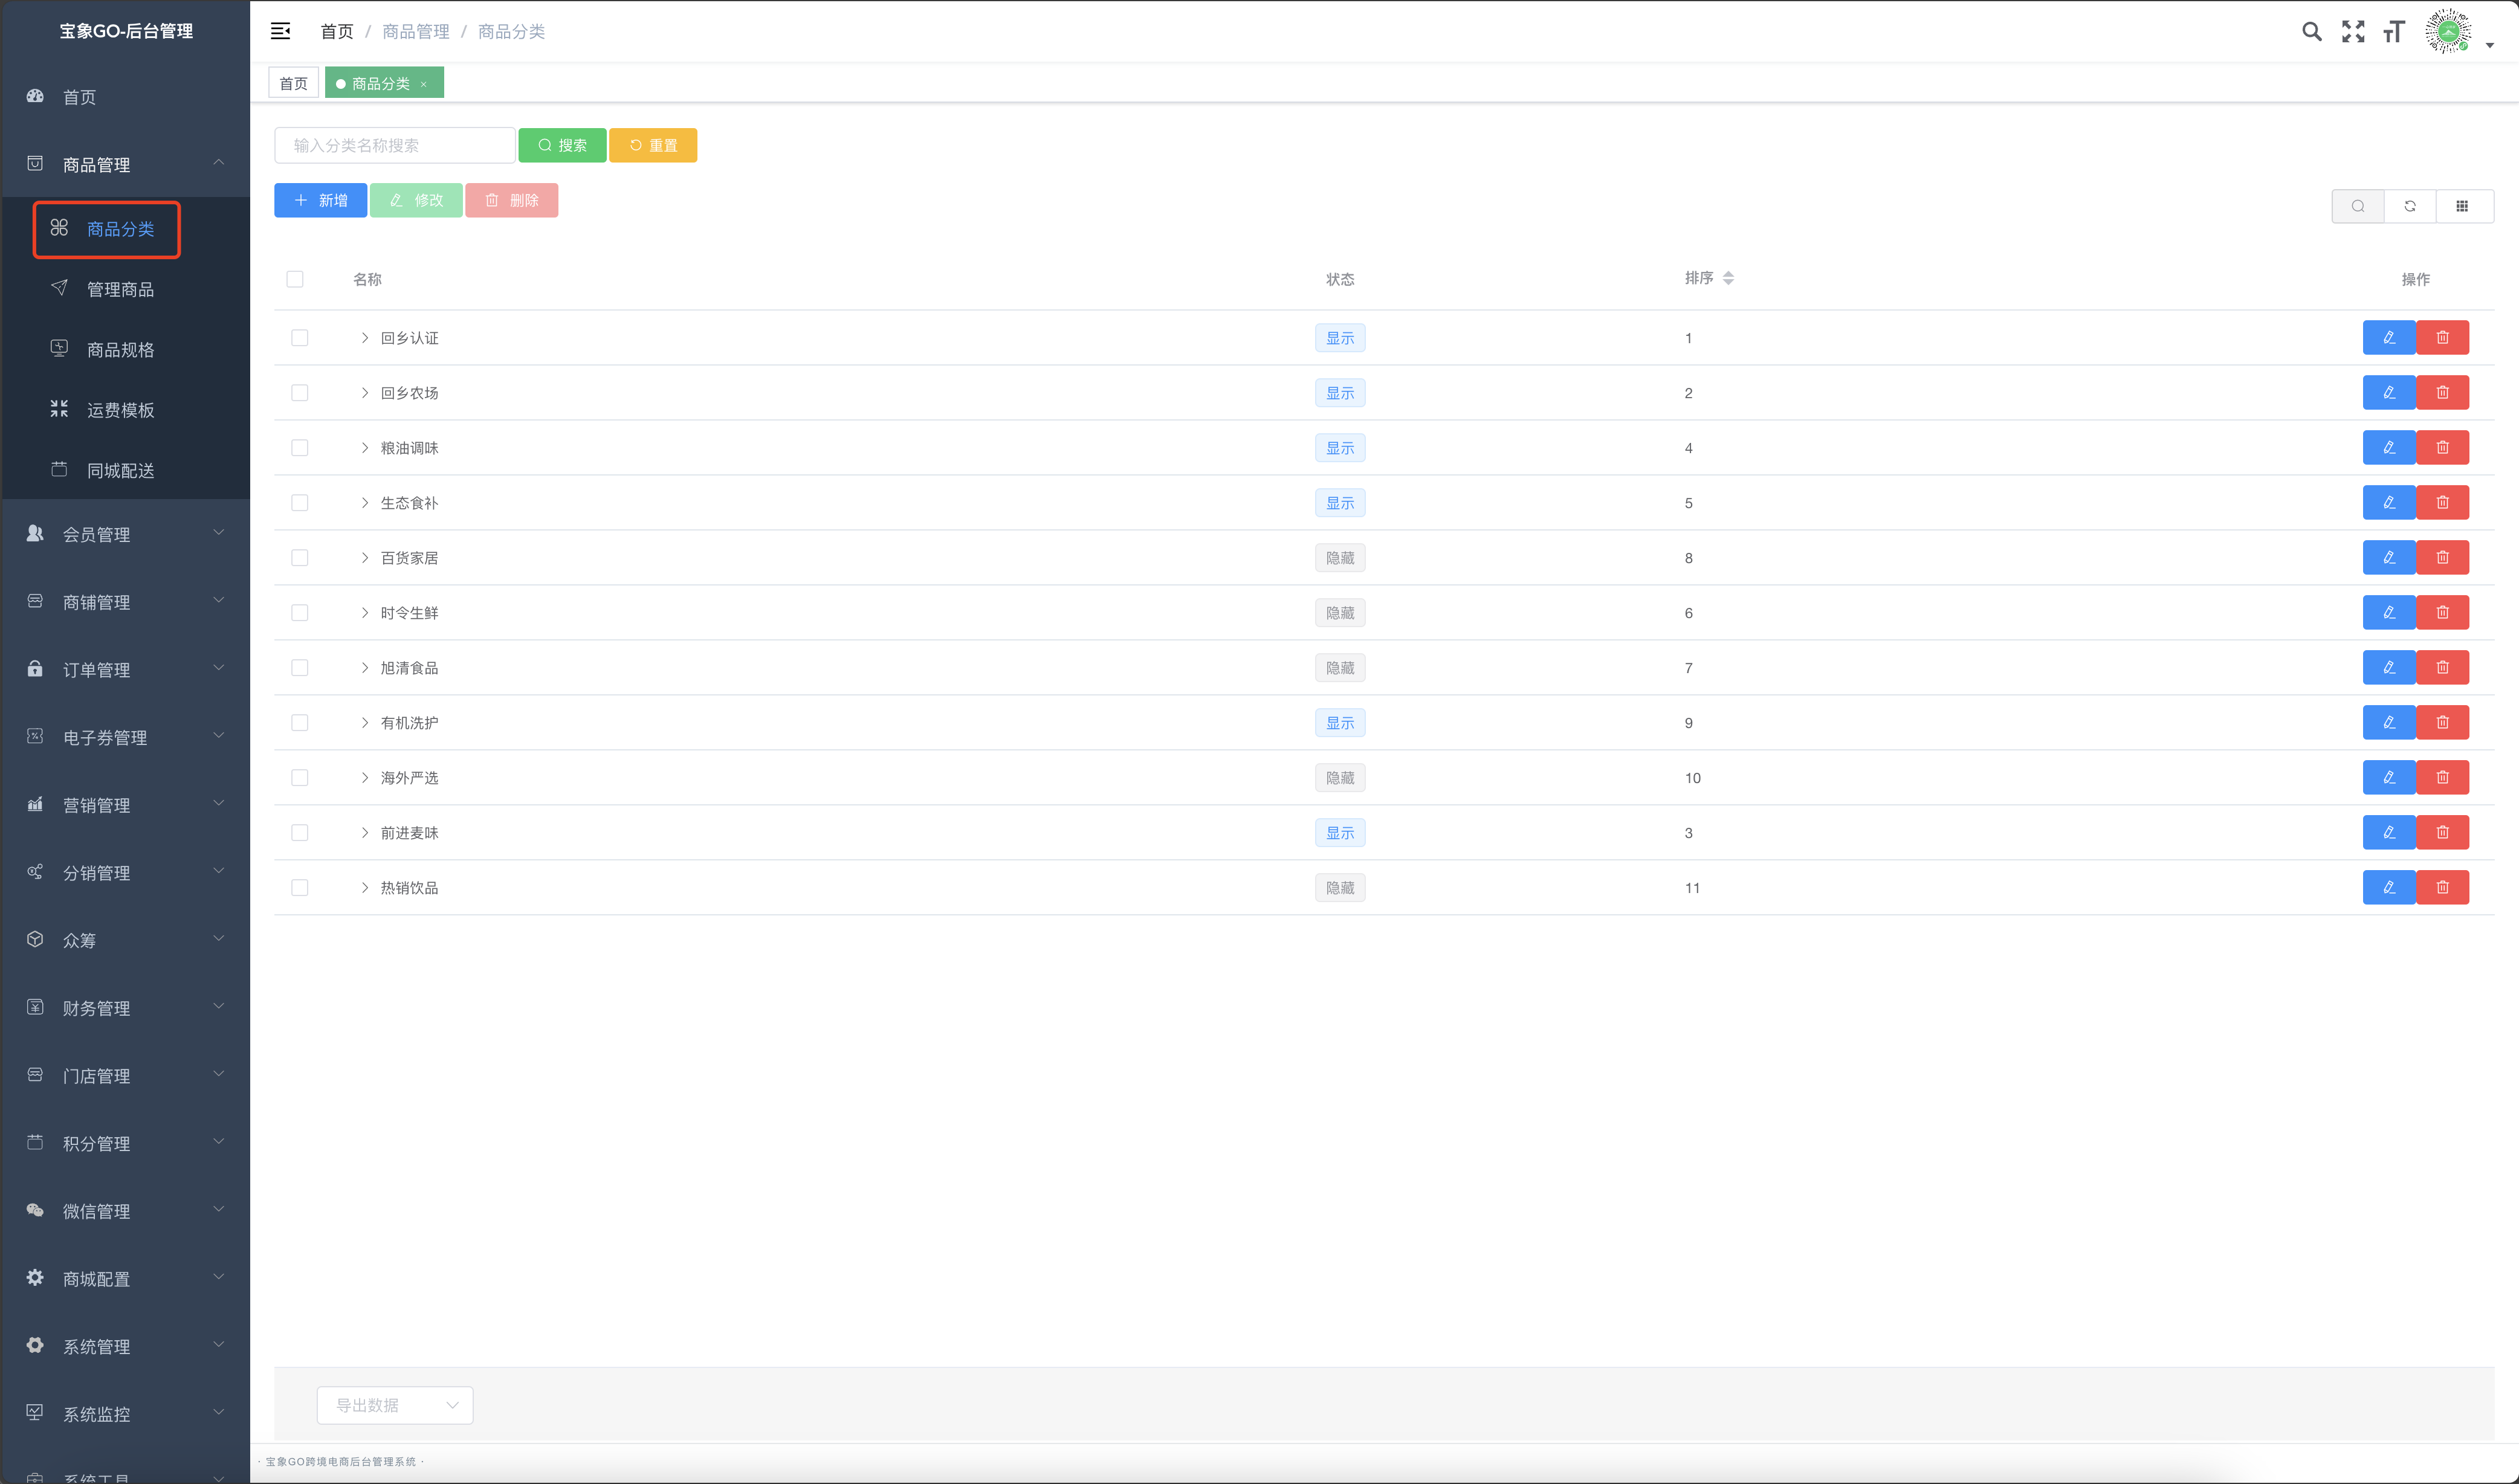Open the font size setting icon
The image size is (2519, 1484).
coord(2393,32)
